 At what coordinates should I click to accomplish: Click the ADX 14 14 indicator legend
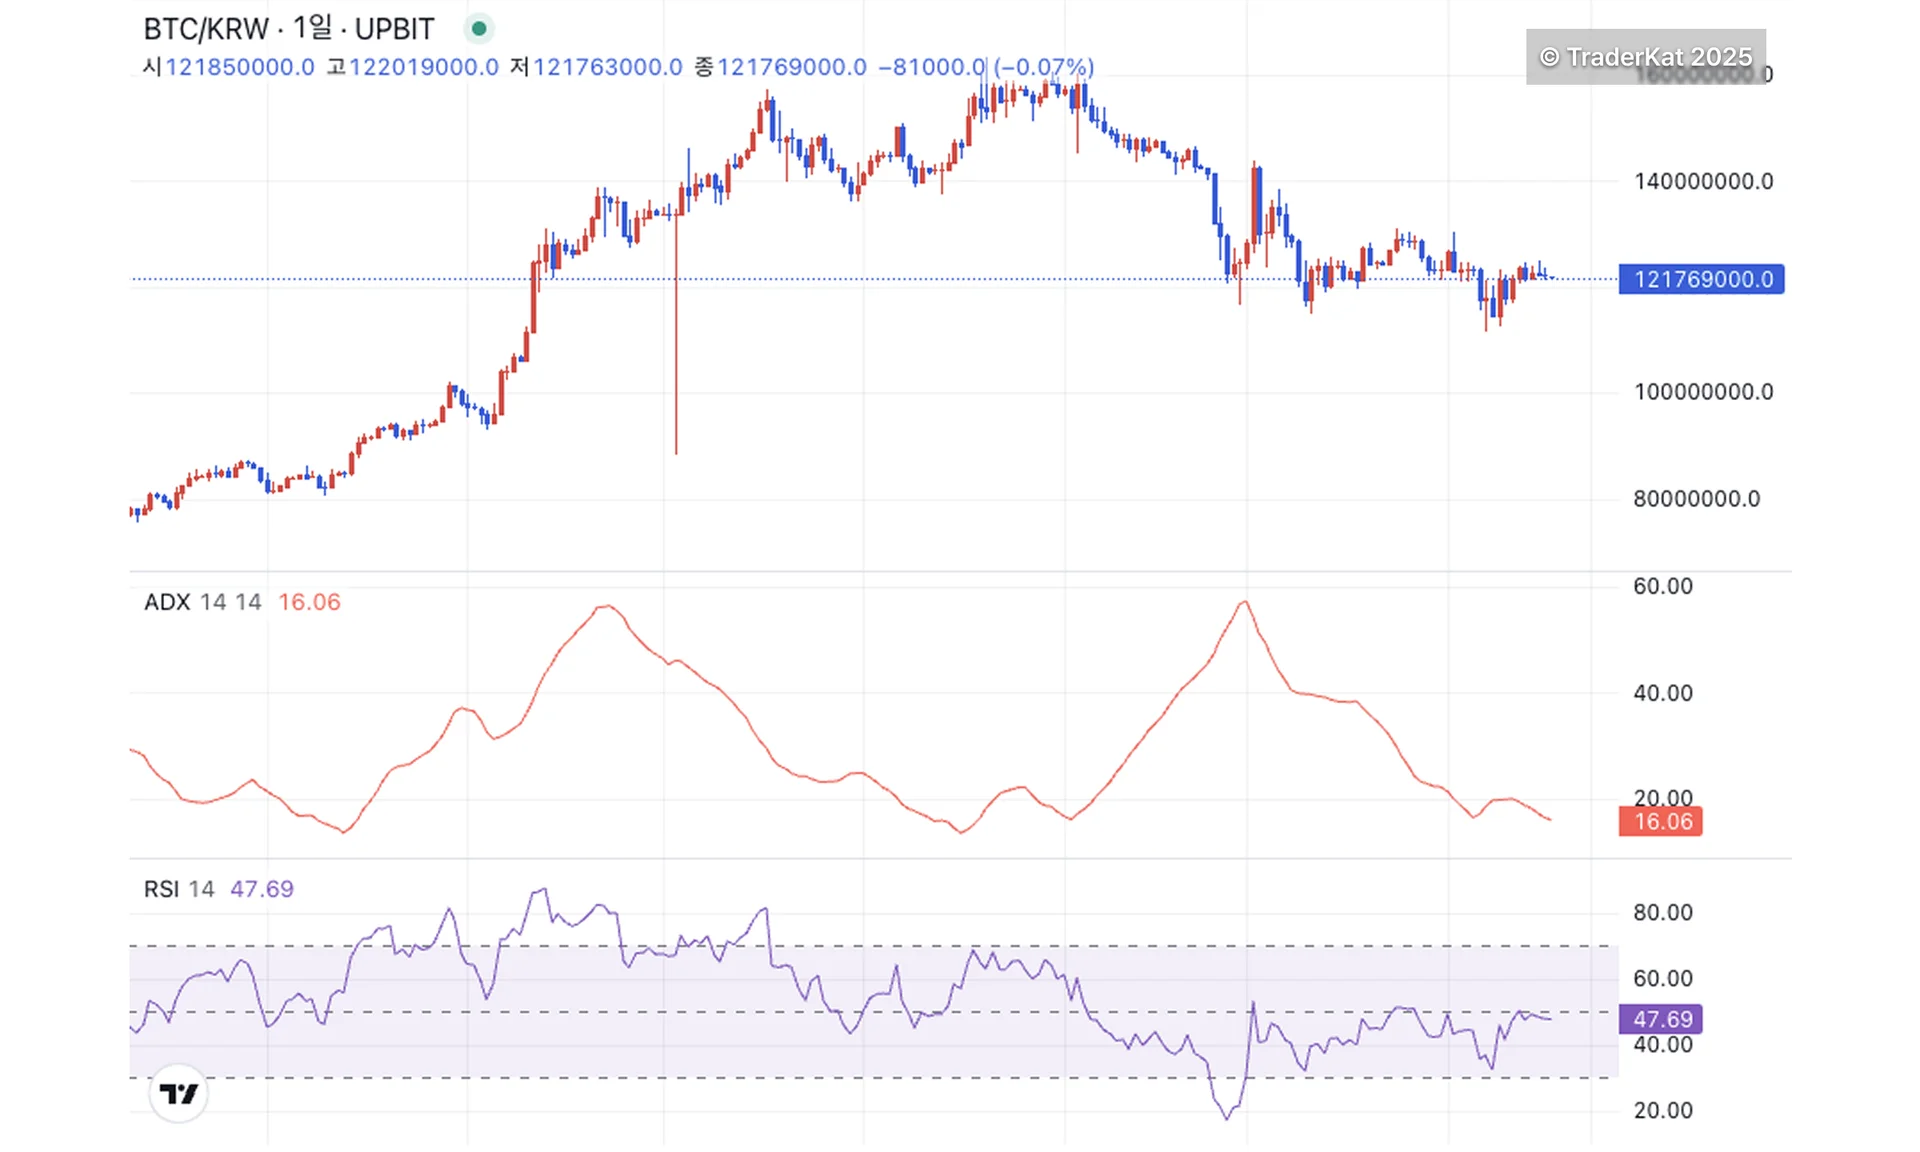click(203, 602)
